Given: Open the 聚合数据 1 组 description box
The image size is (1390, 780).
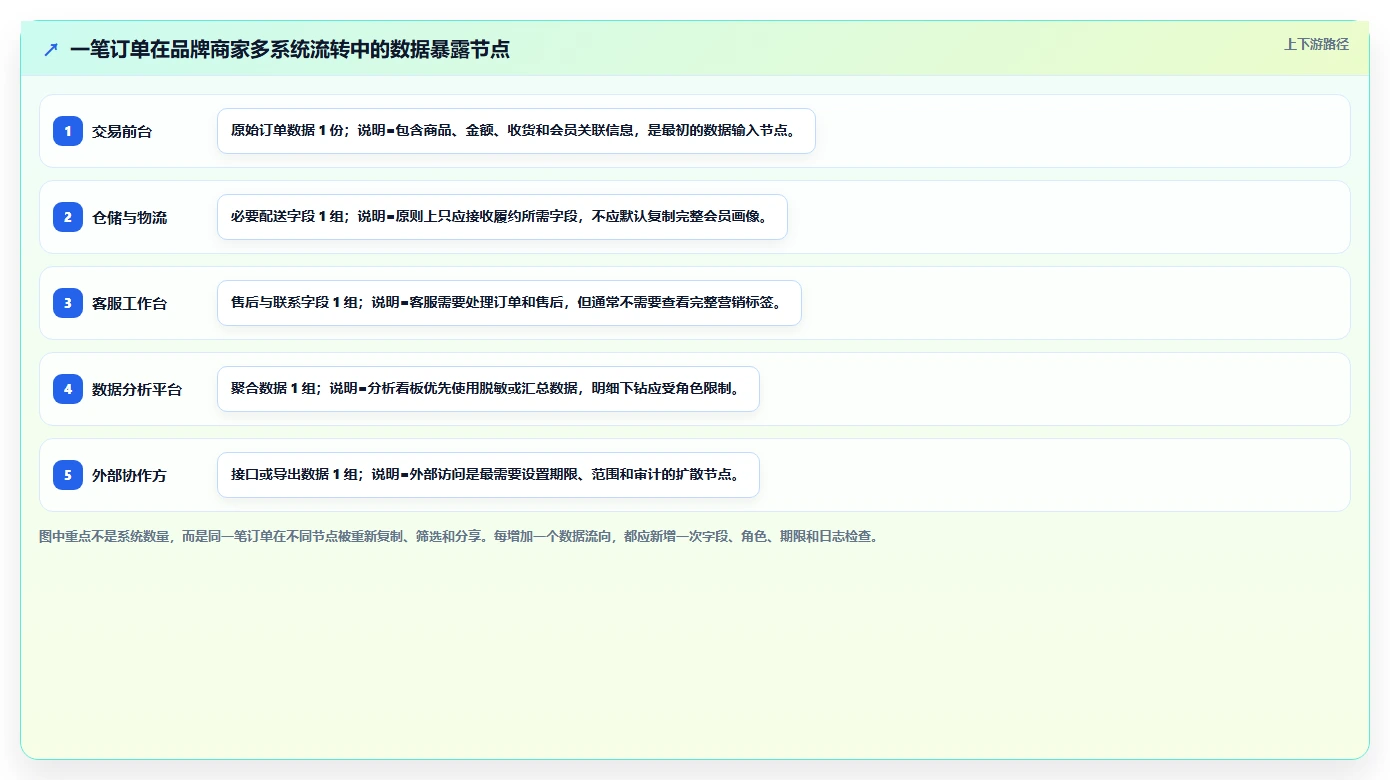Looking at the screenshot, I should pyautogui.click(x=488, y=389).
